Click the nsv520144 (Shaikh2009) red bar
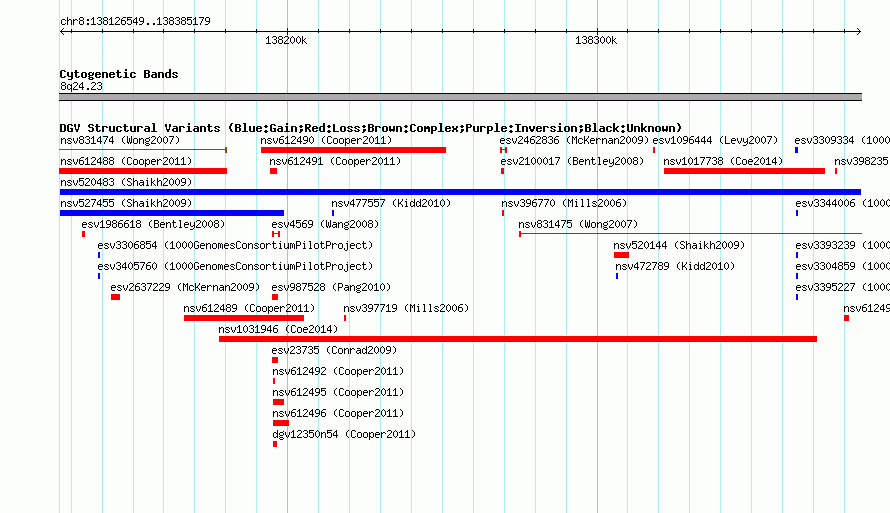Screen dimensions: 890x513 621,255
